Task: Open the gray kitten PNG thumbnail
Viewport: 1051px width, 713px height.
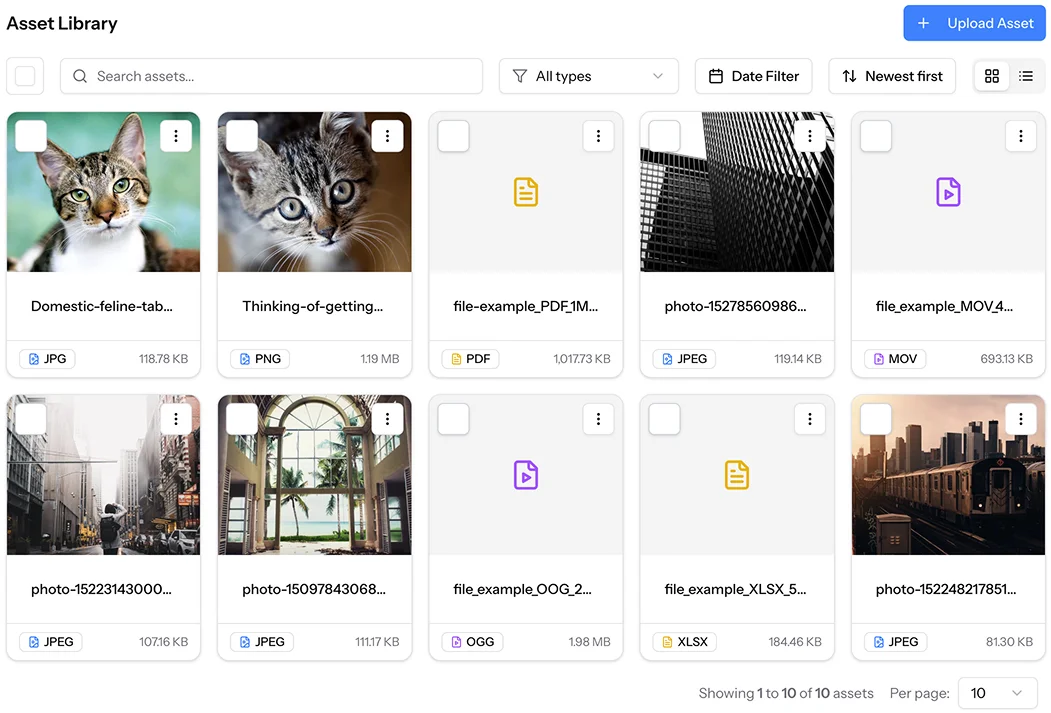Action: pyautogui.click(x=314, y=192)
